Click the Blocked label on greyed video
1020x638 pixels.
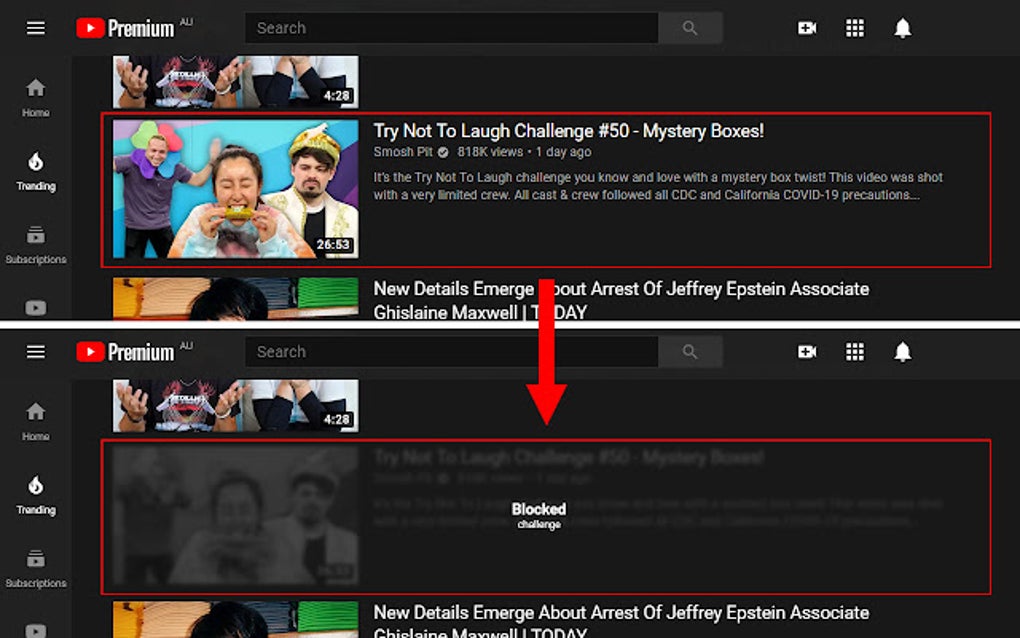click(539, 509)
